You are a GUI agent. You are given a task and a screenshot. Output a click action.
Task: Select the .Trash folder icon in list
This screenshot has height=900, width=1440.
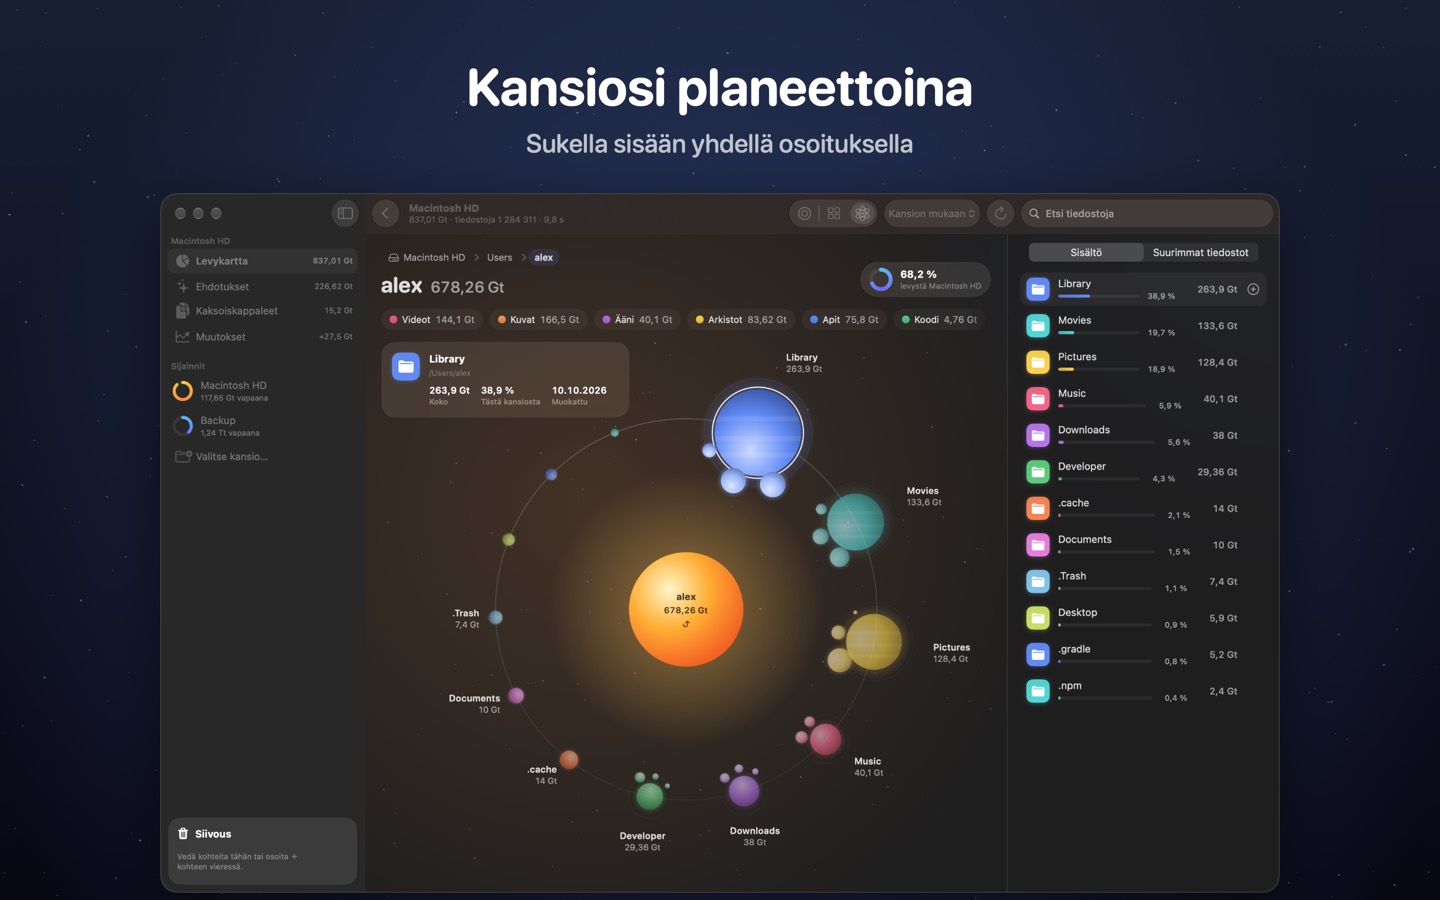pyautogui.click(x=1038, y=581)
